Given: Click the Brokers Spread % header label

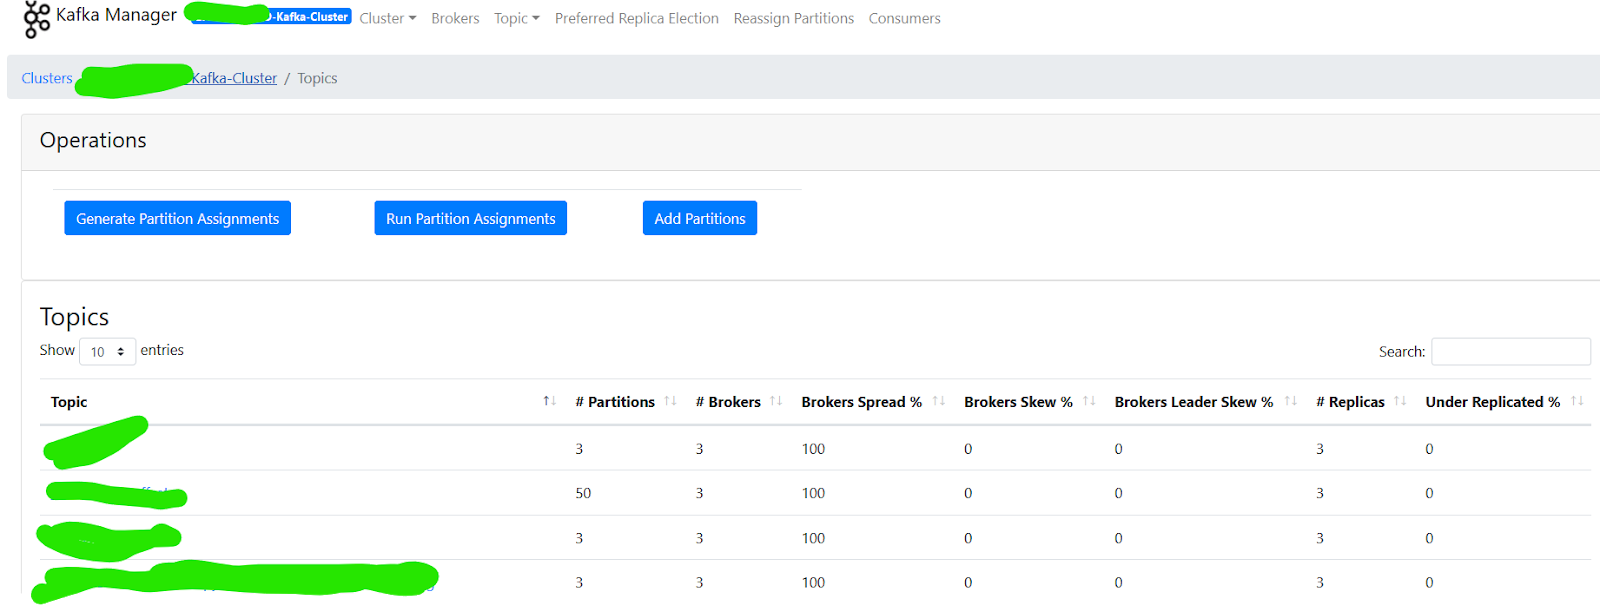Looking at the screenshot, I should tap(861, 402).
